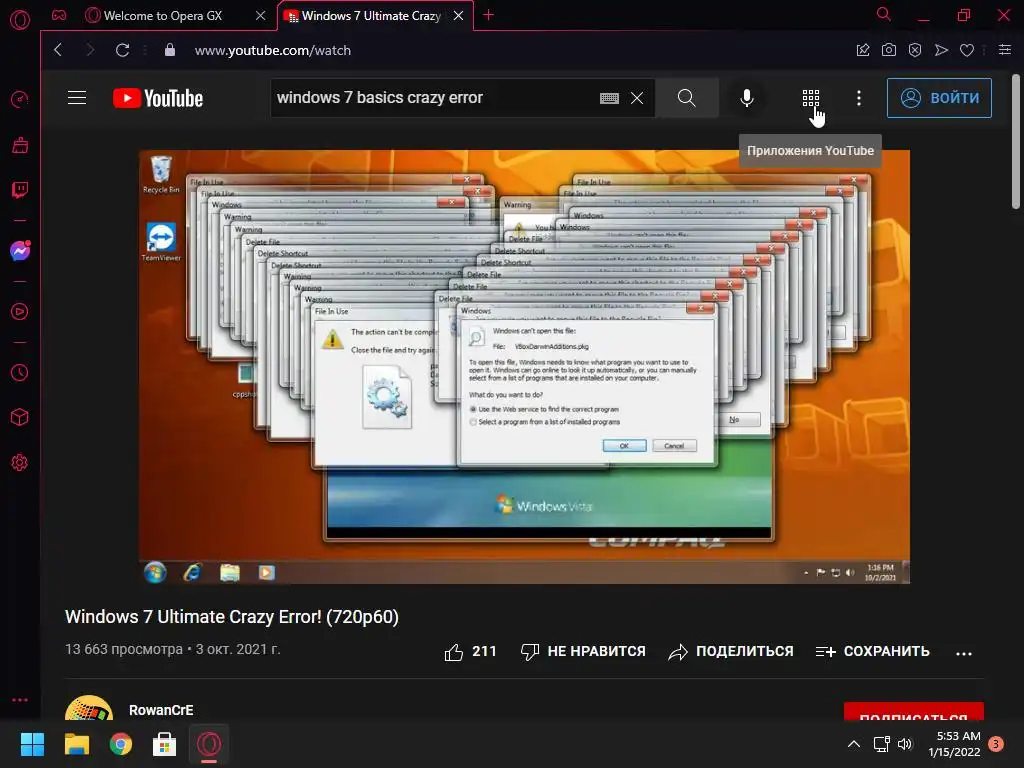Open GX Control speedometer icon in sidebar
The image size is (1024, 768).
(x=20, y=99)
